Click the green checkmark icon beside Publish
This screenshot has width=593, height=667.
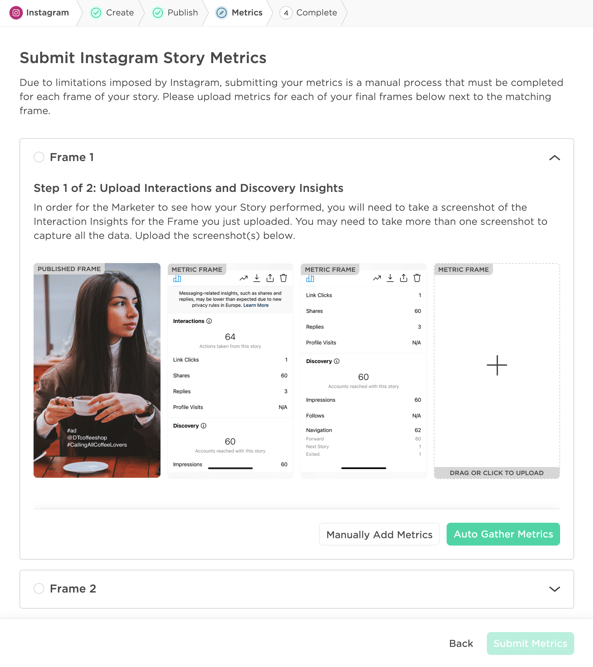coord(158,13)
